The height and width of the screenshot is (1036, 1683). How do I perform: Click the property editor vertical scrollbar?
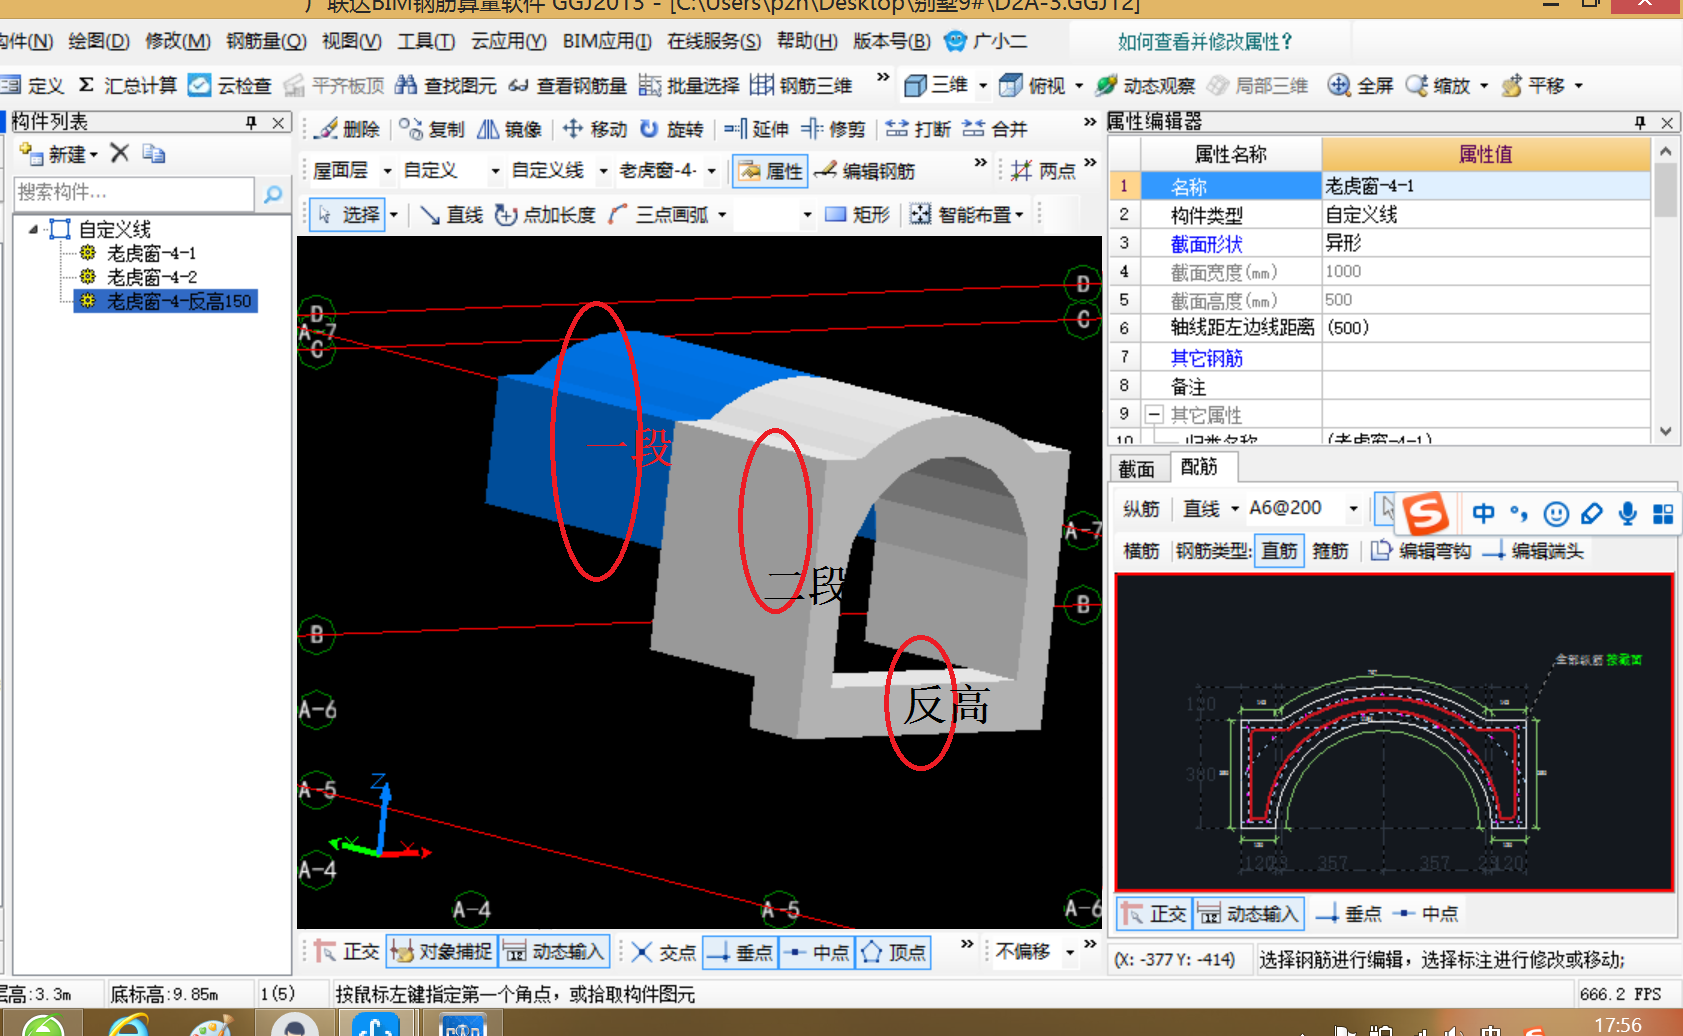pos(1665,292)
